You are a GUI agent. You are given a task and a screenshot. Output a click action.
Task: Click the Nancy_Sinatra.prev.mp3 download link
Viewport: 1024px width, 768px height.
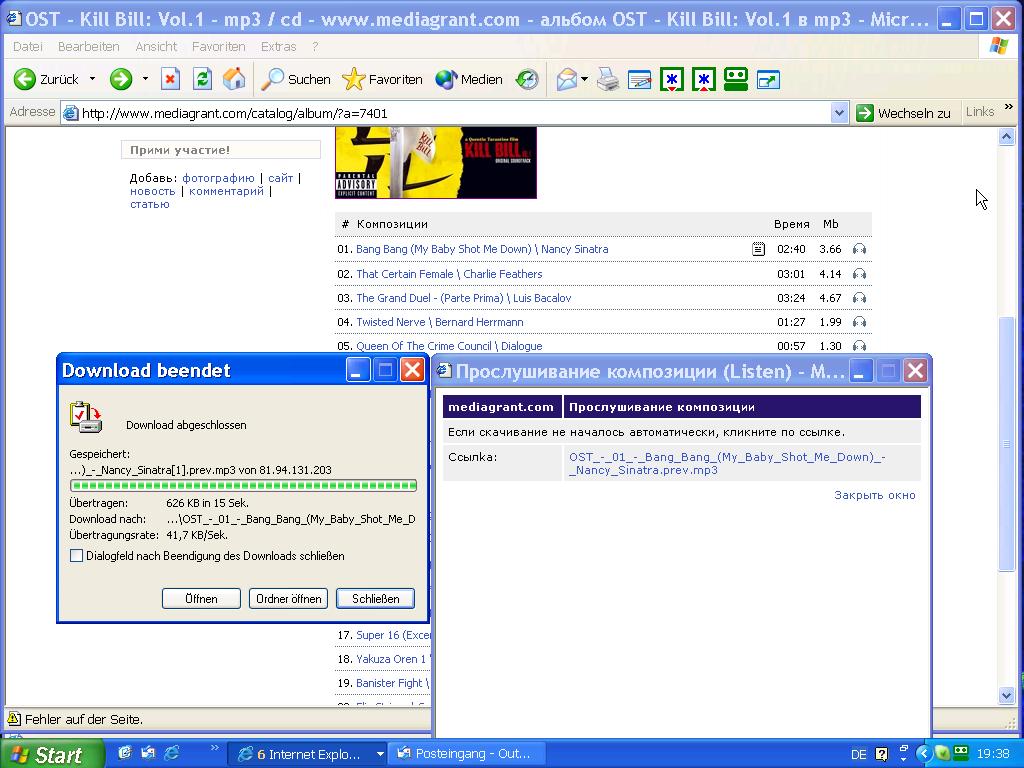727,463
